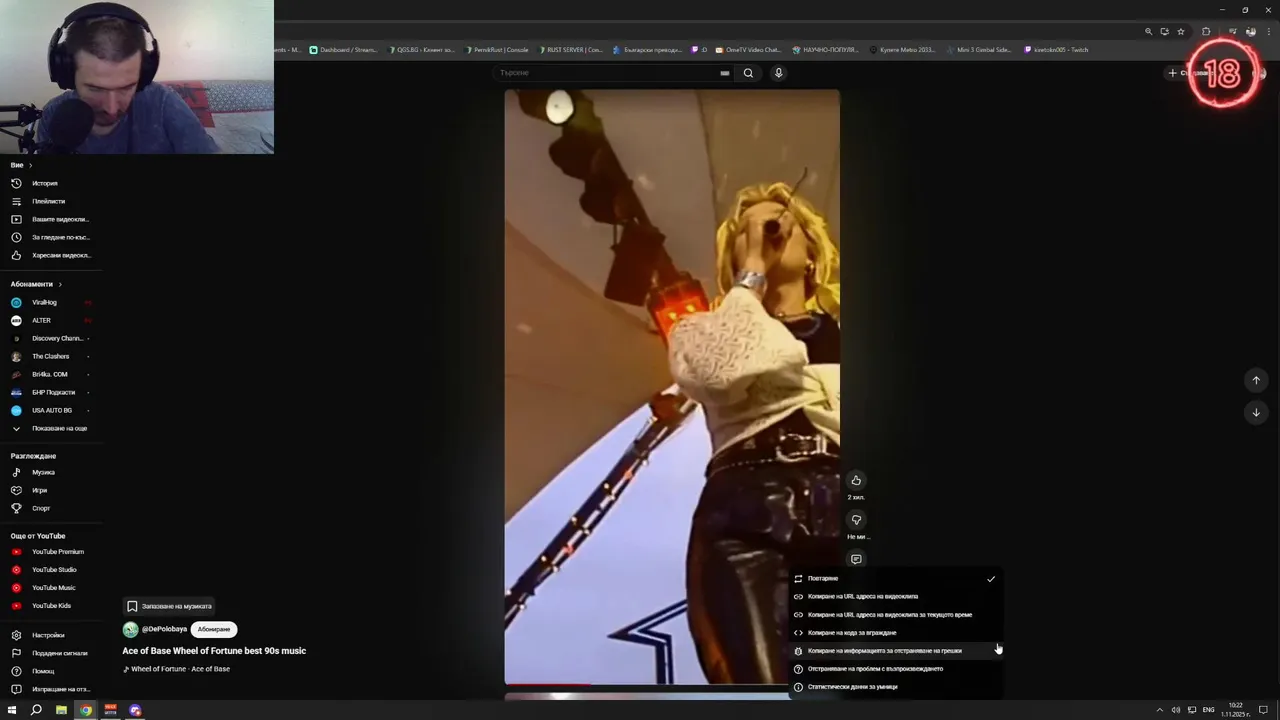Click the search magnifier button
Screen dimensions: 1280x720
click(748, 72)
